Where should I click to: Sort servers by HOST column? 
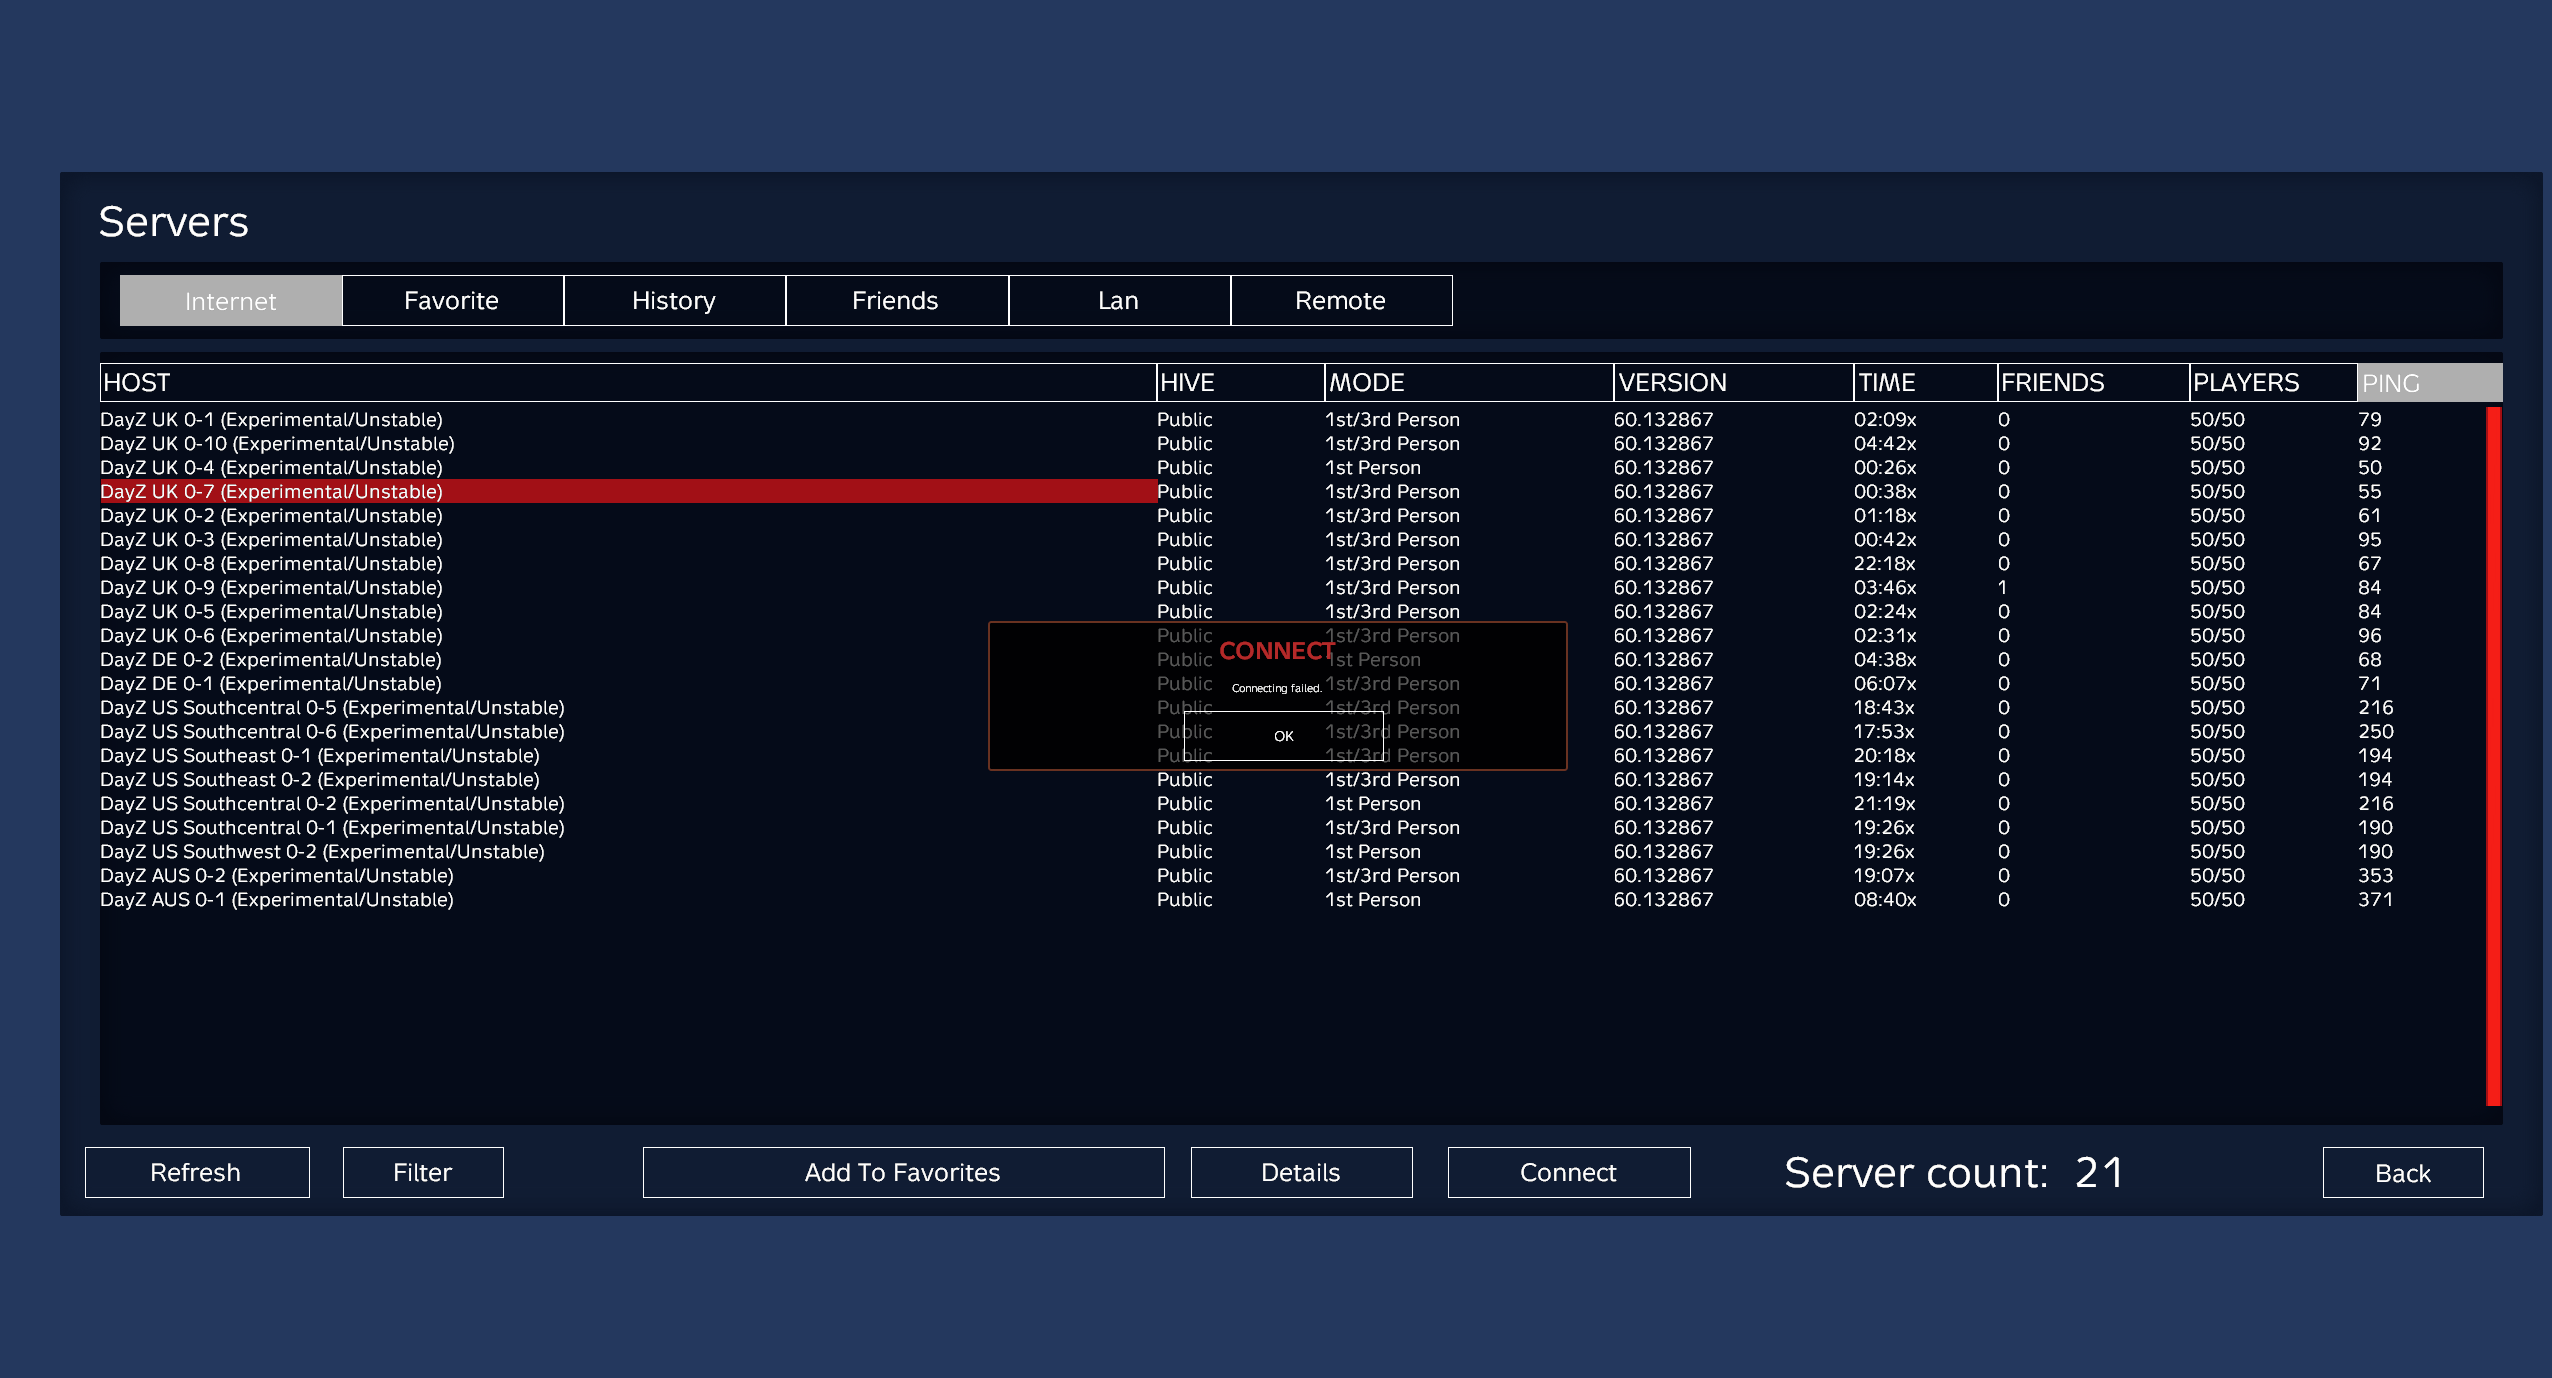pyautogui.click(x=628, y=383)
